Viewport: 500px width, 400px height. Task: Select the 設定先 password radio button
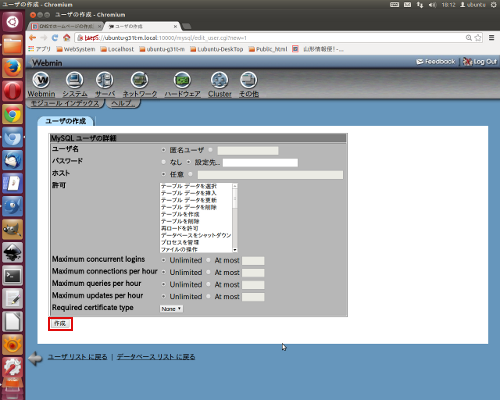(x=189, y=162)
